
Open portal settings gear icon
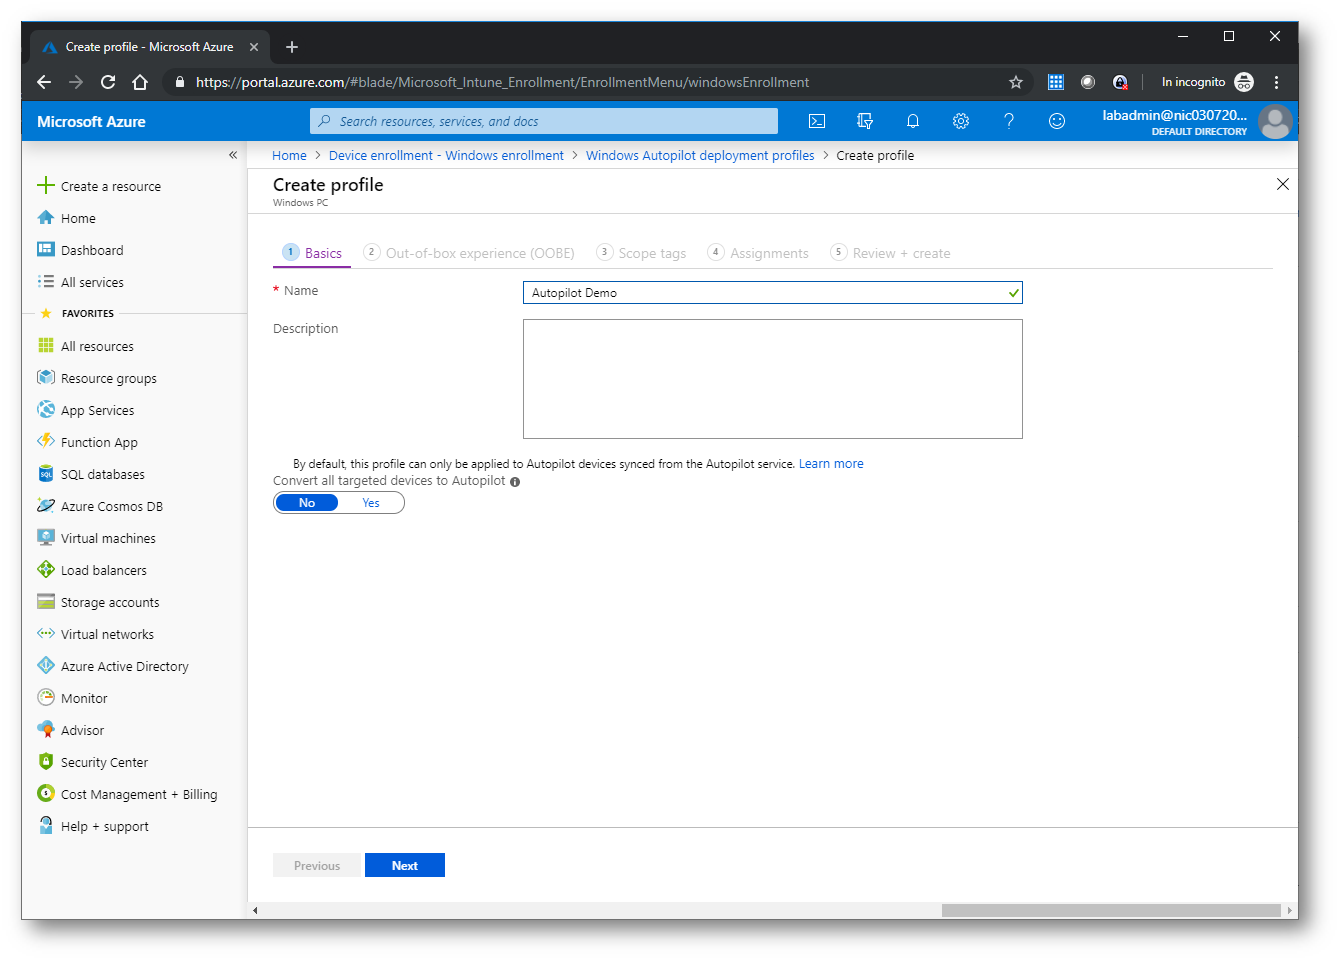[x=961, y=121]
